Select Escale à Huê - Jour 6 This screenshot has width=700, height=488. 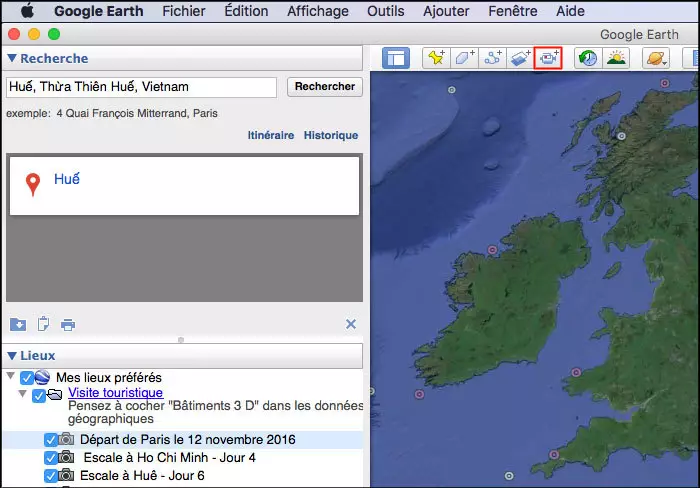pos(142,475)
